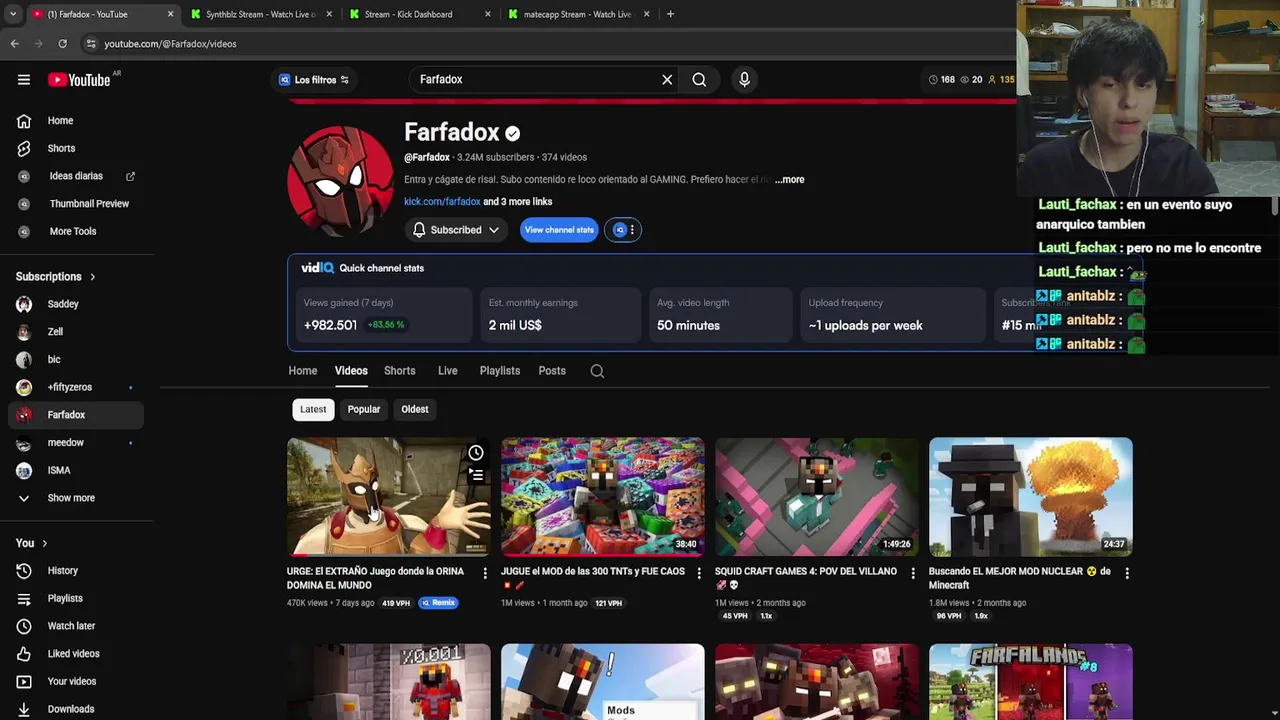Switch to channel Live tab
Screen dimensions: 1280x720
tap(447, 371)
